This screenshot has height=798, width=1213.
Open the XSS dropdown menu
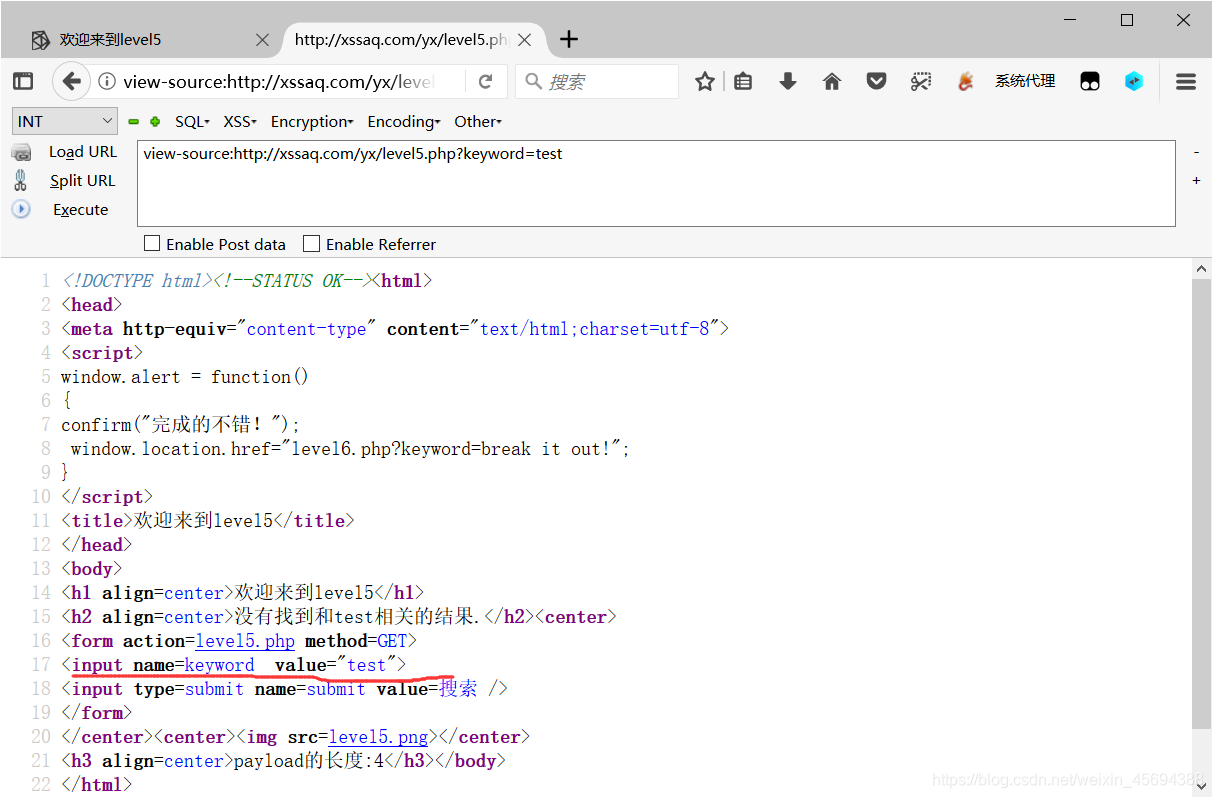click(x=240, y=122)
